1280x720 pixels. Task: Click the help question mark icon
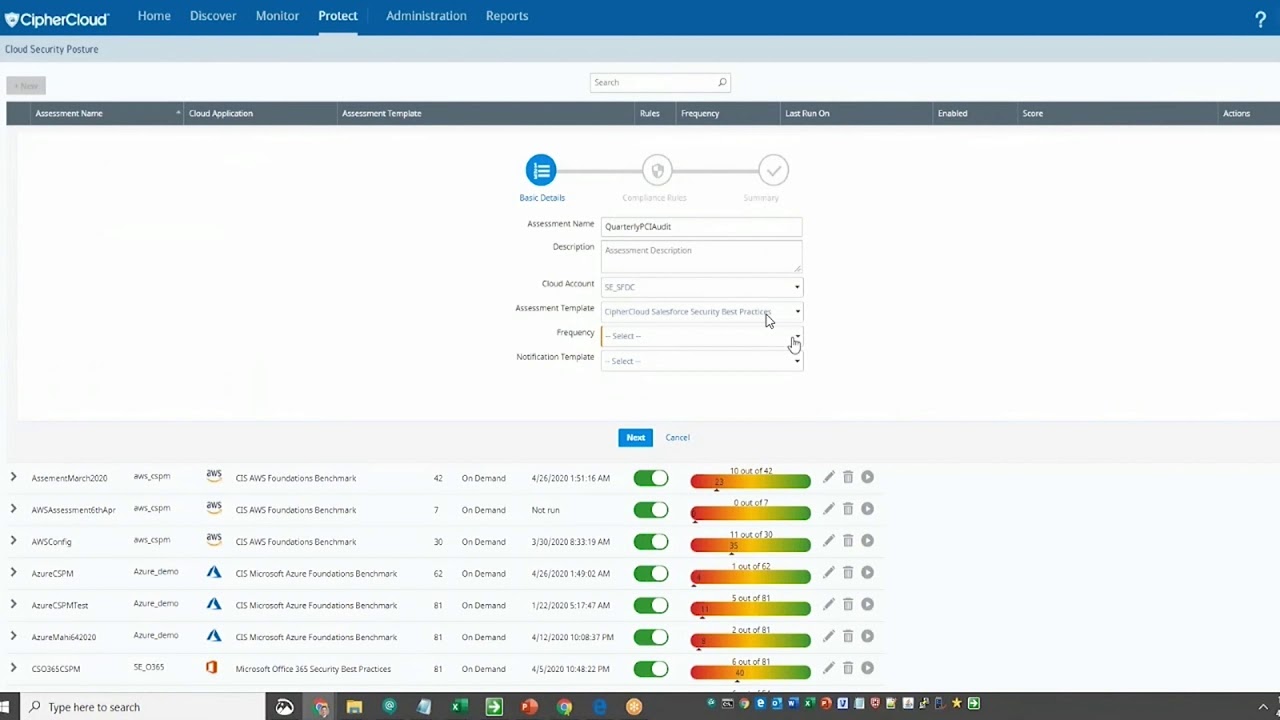(1260, 19)
